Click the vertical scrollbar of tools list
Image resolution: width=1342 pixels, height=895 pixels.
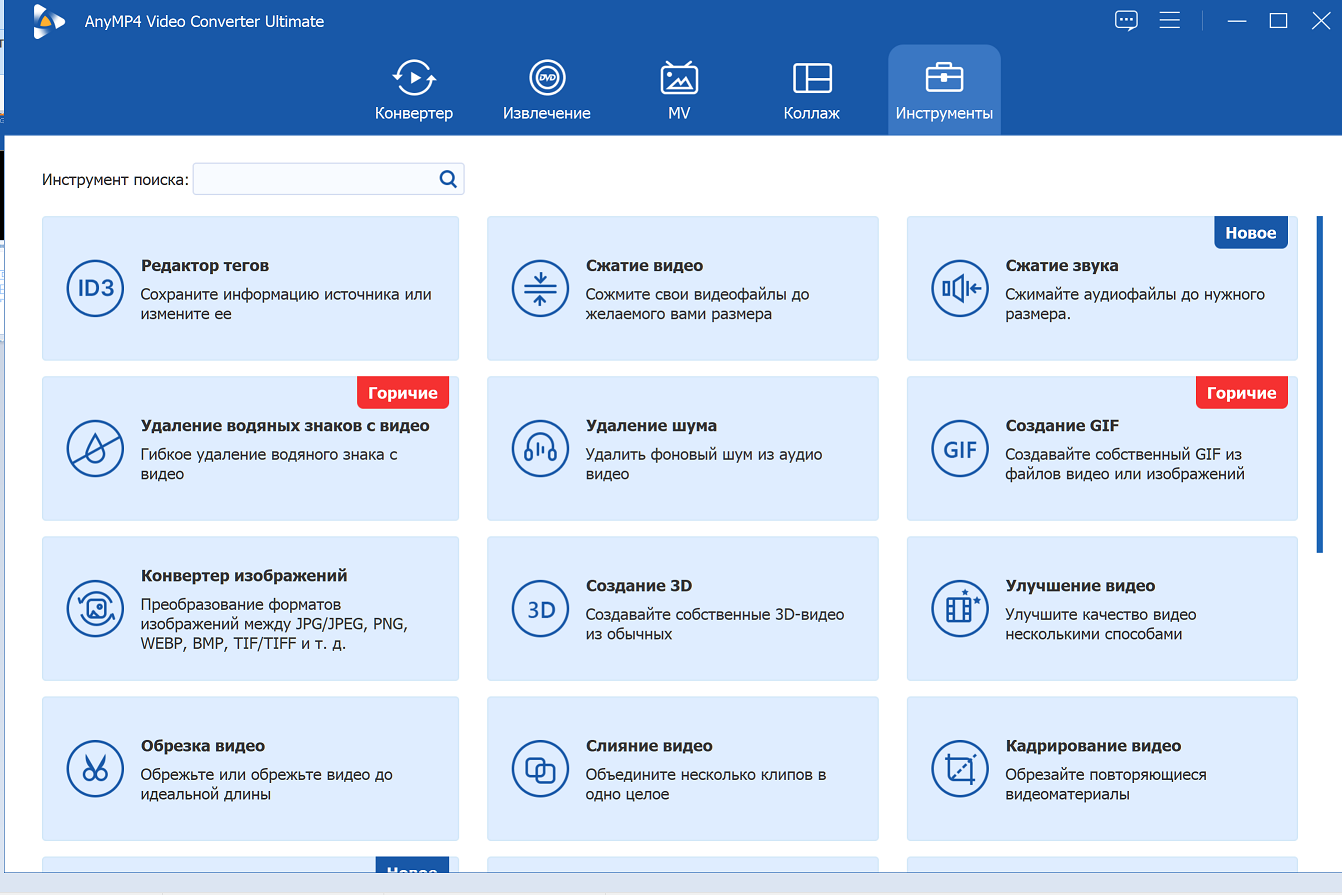click(x=1319, y=384)
